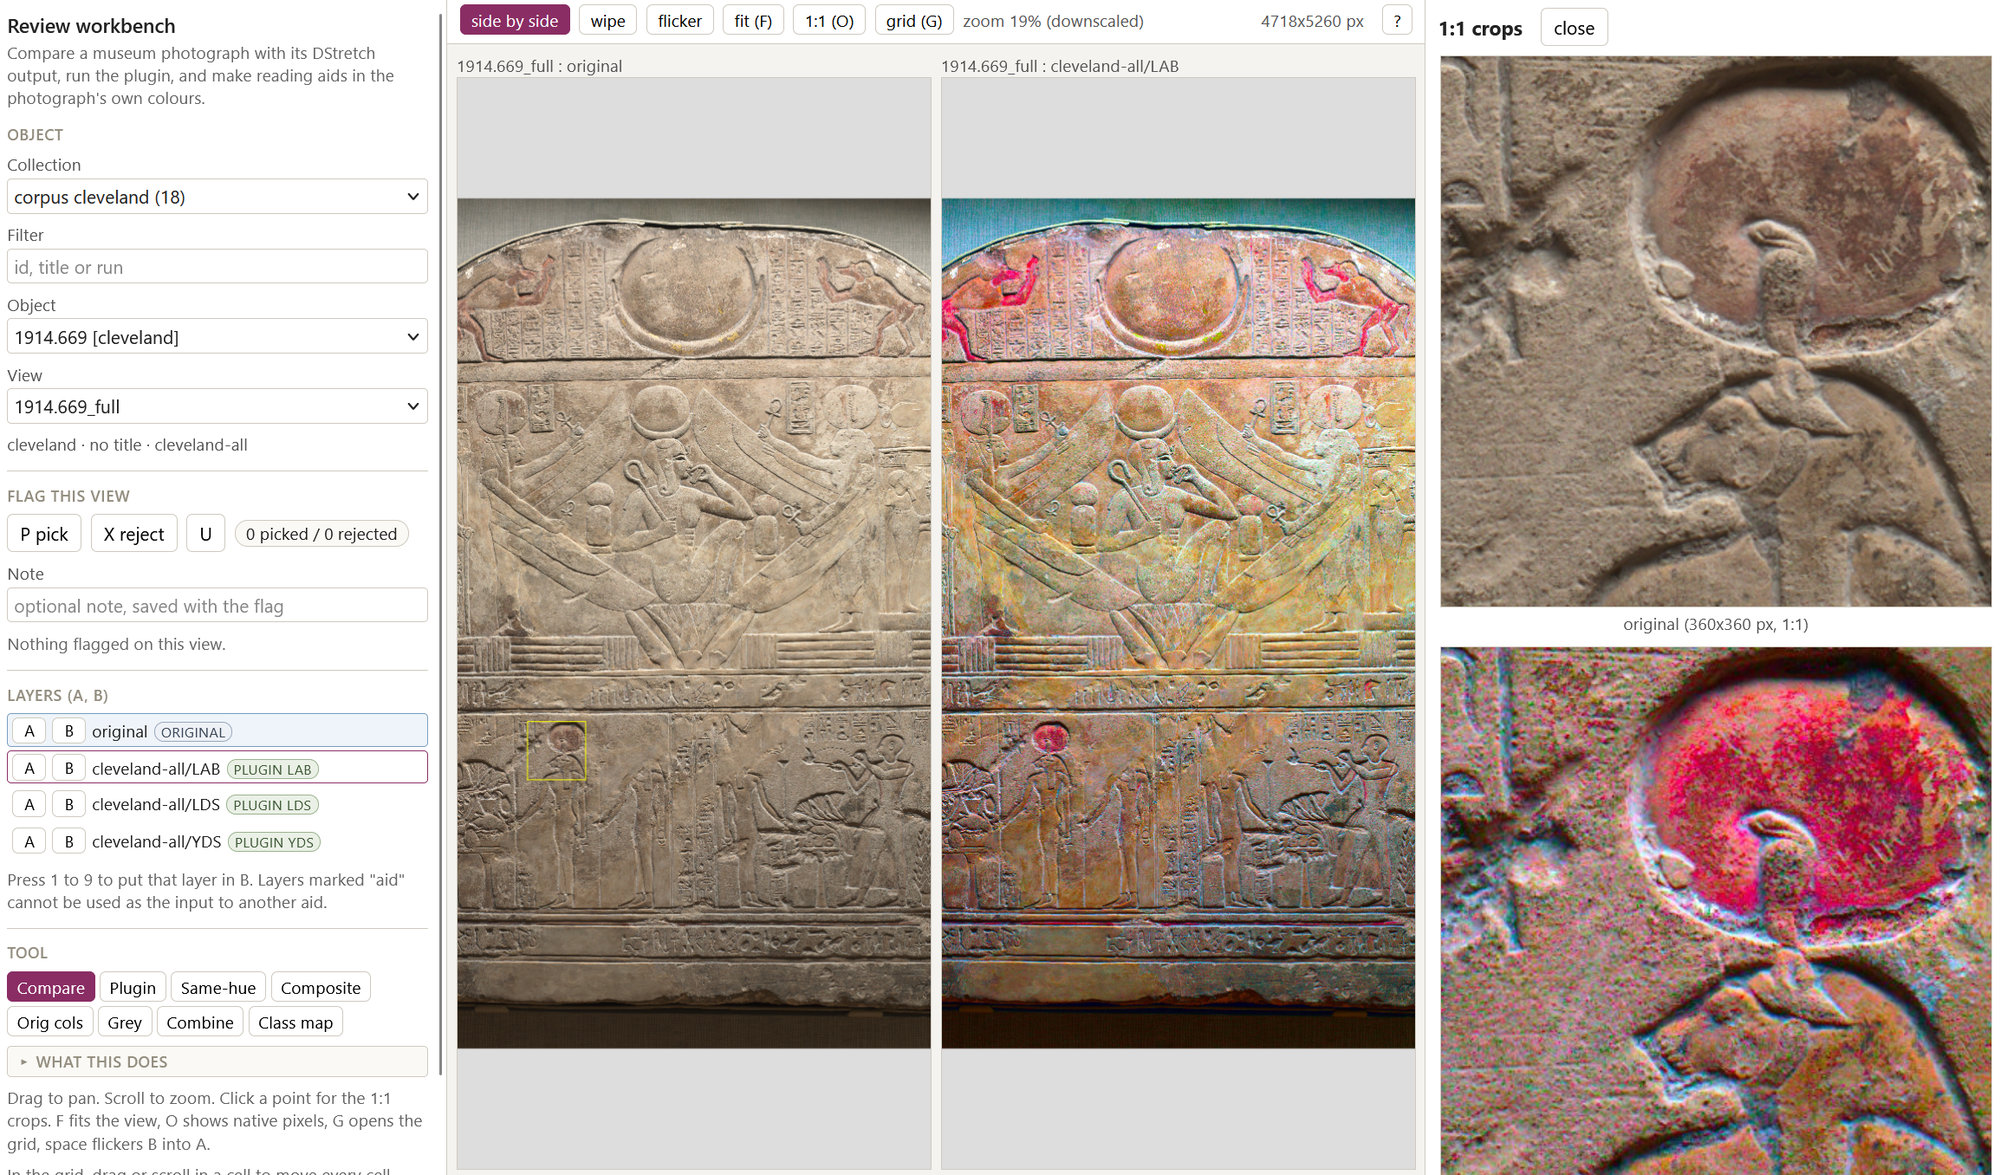Open the grid (G) view
The width and height of the screenshot is (2000, 1175).
tap(914, 21)
